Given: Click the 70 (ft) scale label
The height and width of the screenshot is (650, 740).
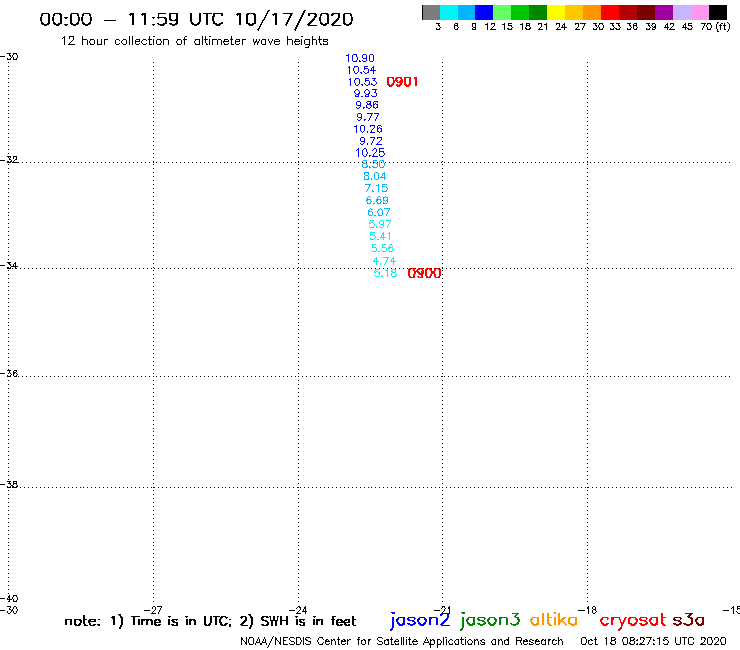Looking at the screenshot, I should tap(715, 27).
